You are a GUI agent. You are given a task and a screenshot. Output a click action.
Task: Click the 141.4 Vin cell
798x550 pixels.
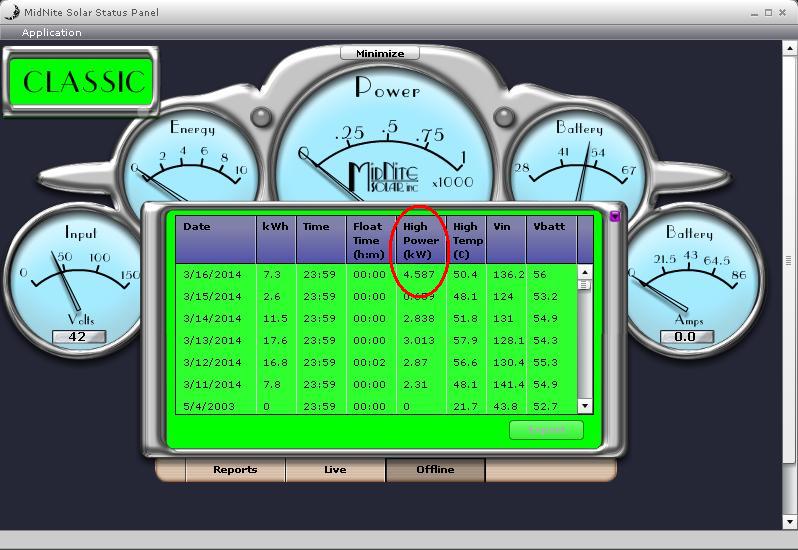click(508, 385)
